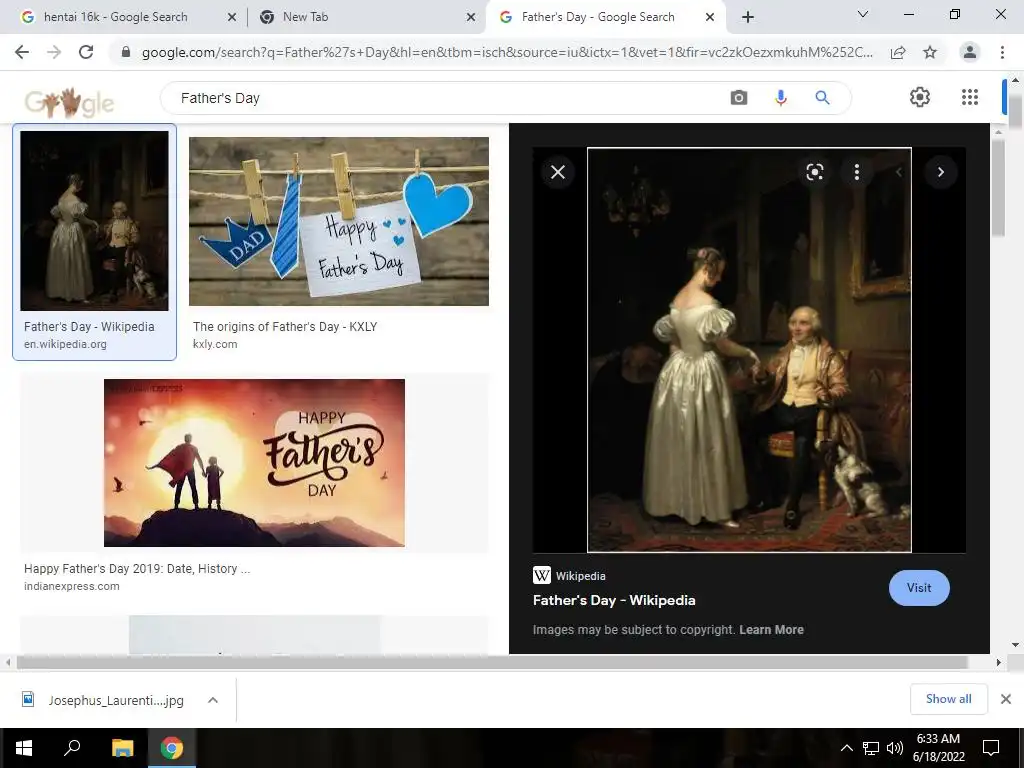Click the Visit button
Image resolution: width=1024 pixels, height=768 pixels.
(919, 588)
